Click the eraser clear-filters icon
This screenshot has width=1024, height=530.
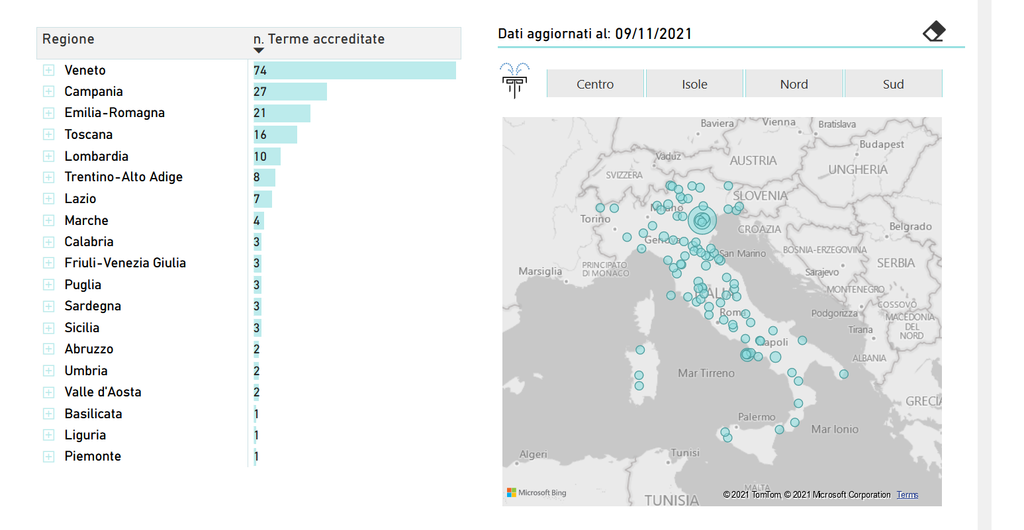934,32
